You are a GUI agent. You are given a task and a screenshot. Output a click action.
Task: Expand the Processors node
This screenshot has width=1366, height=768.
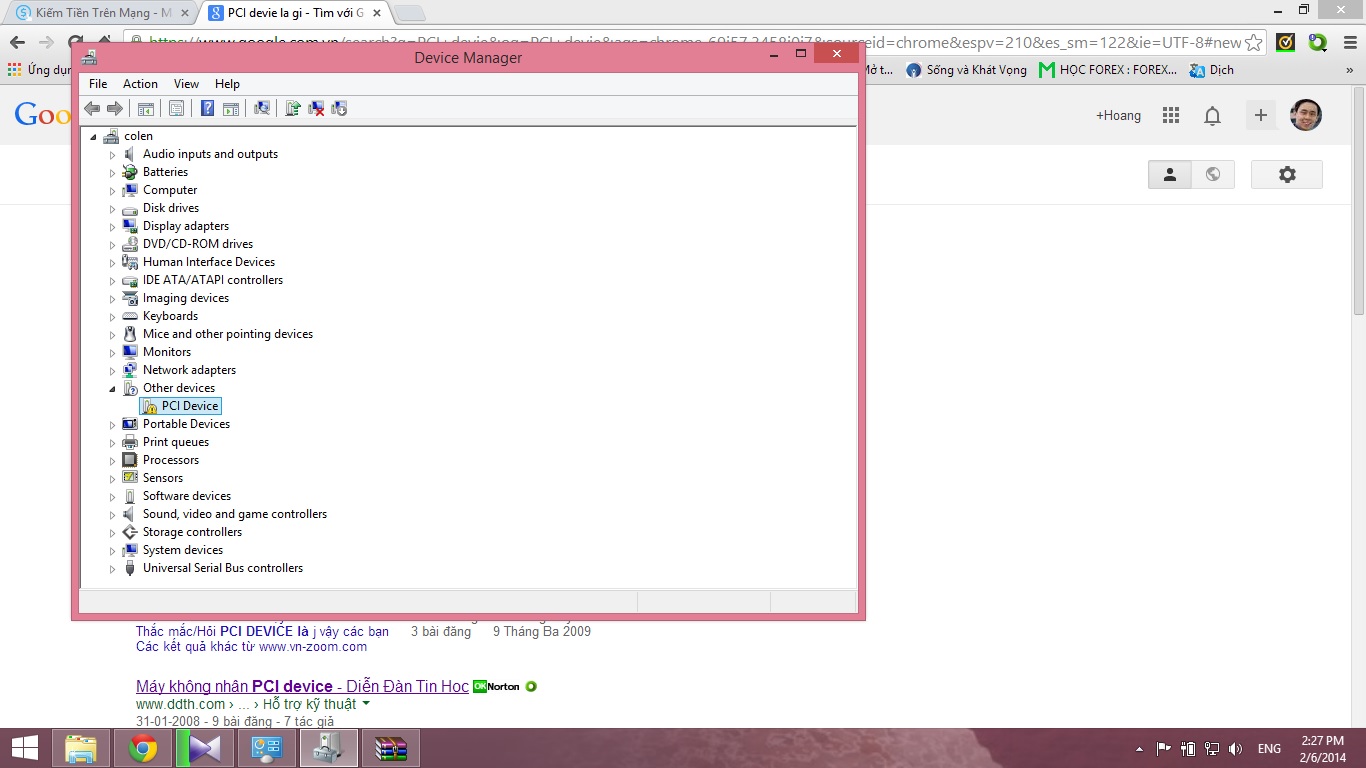click(x=113, y=461)
